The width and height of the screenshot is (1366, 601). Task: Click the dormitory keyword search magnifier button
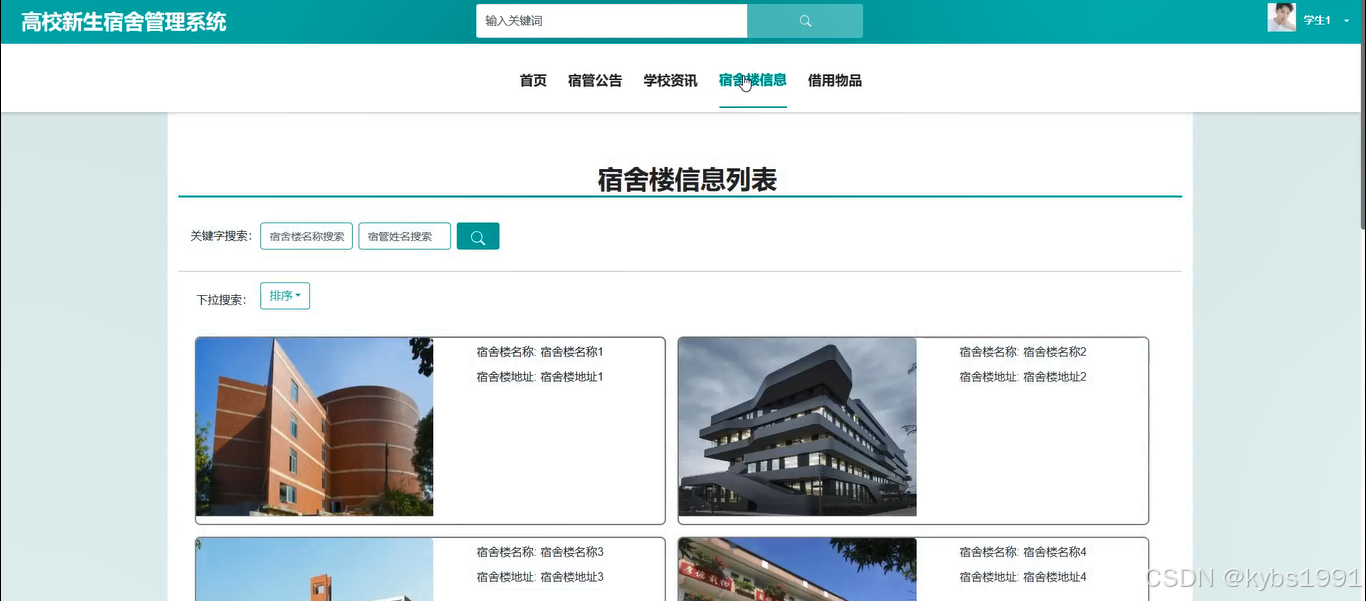pos(478,236)
